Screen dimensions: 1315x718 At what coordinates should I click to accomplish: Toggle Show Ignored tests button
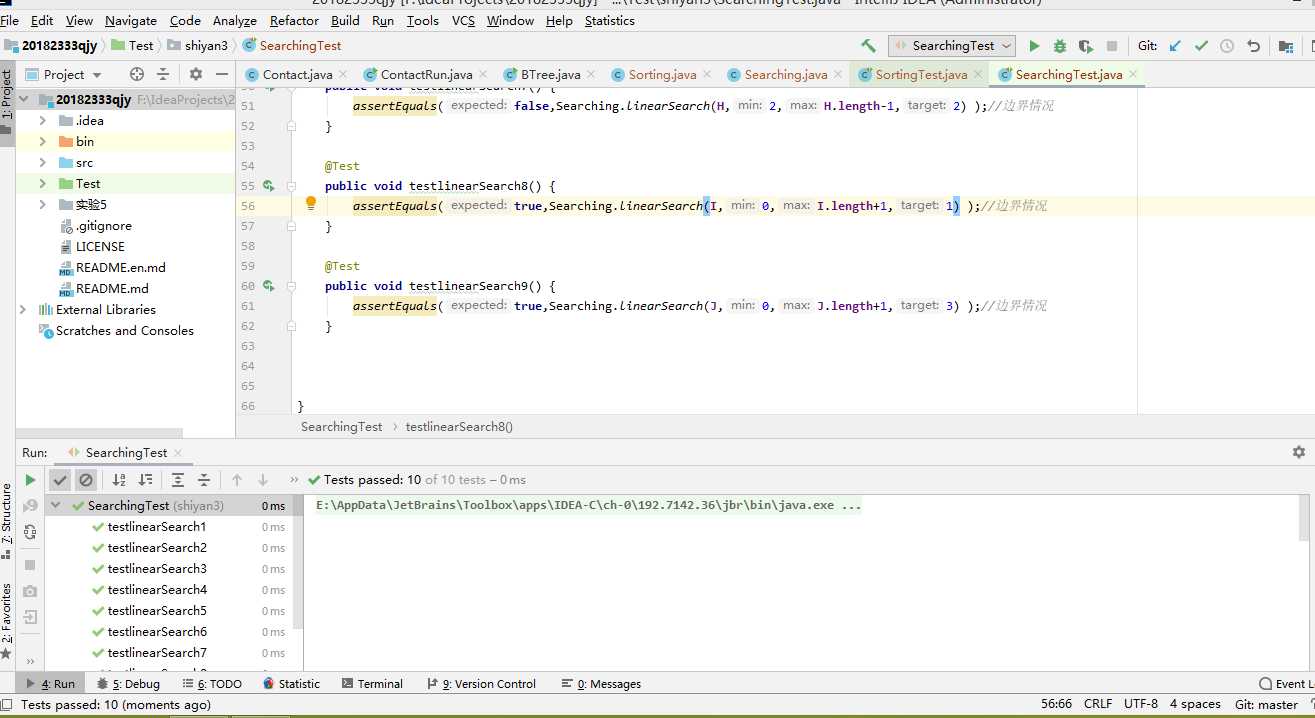point(86,480)
